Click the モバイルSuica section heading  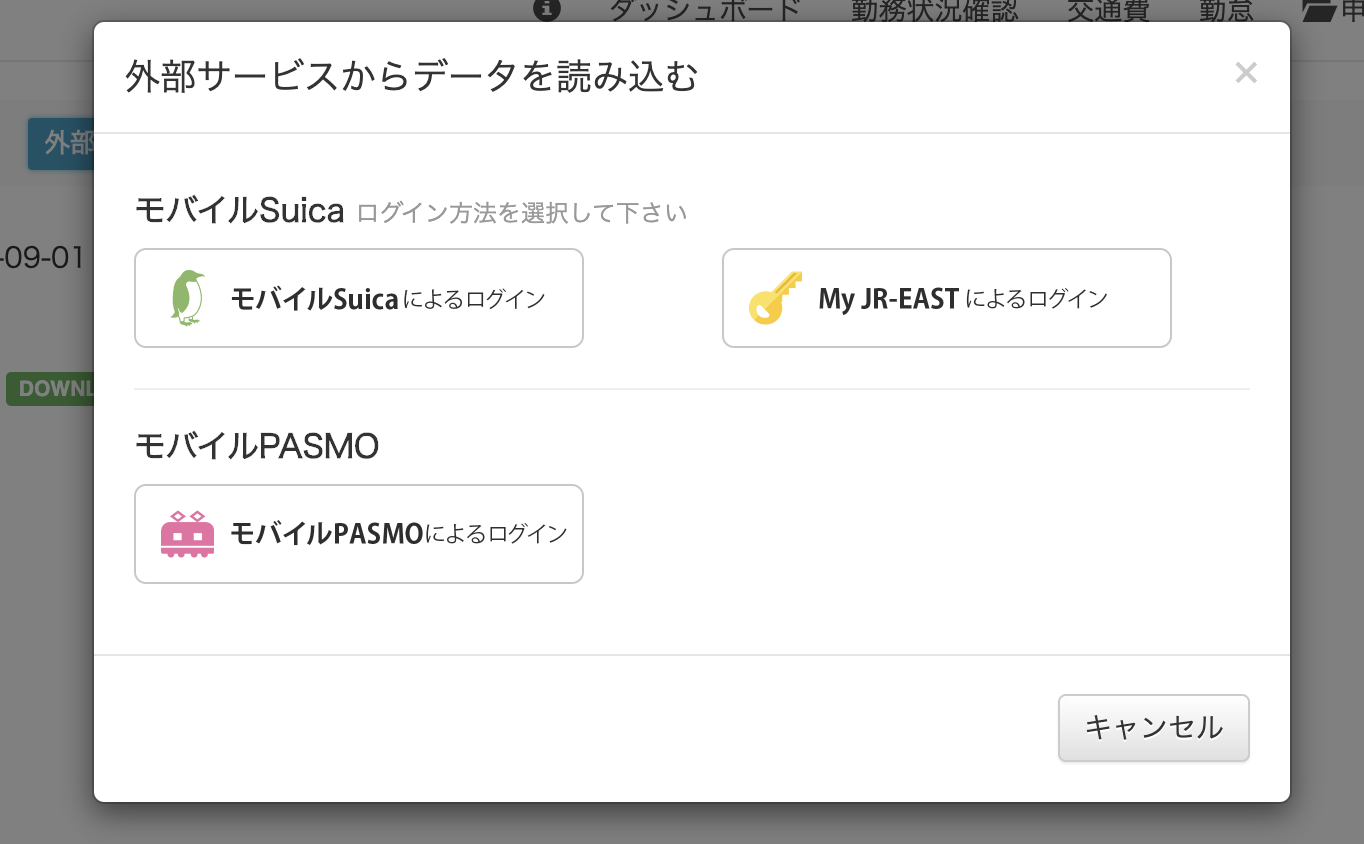240,211
